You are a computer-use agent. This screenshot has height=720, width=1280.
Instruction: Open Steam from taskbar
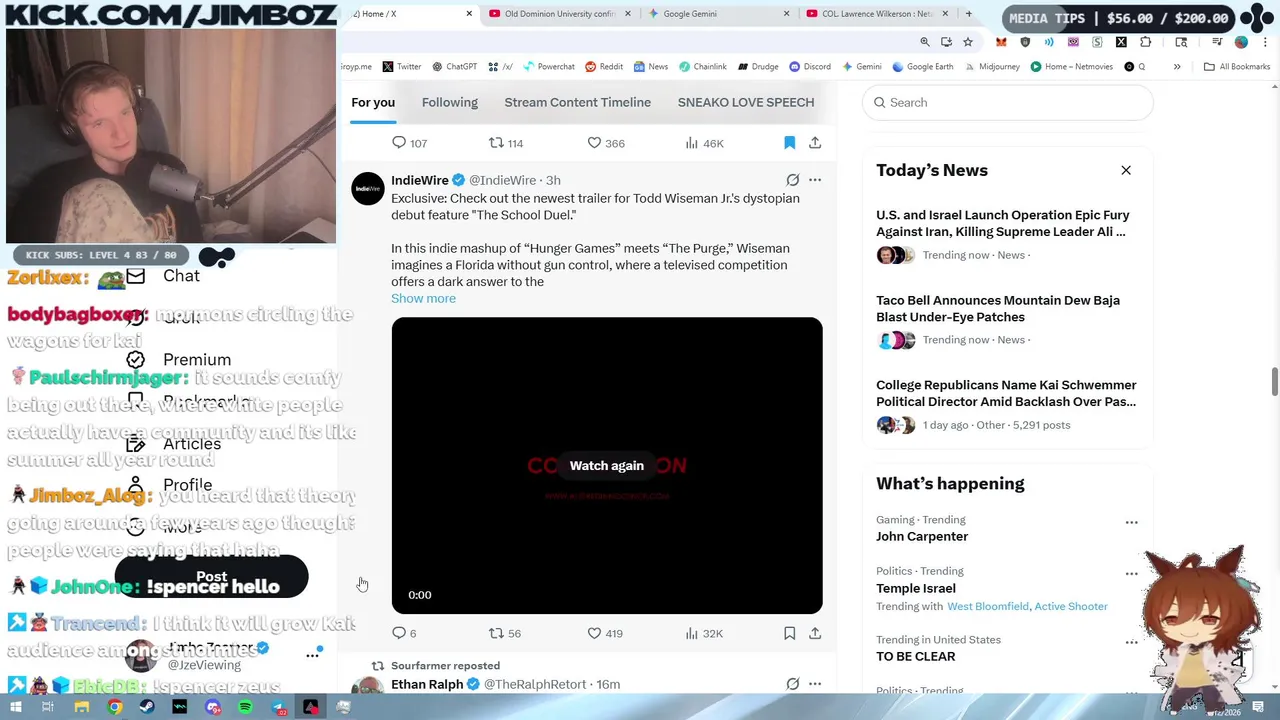pyautogui.click(x=147, y=707)
